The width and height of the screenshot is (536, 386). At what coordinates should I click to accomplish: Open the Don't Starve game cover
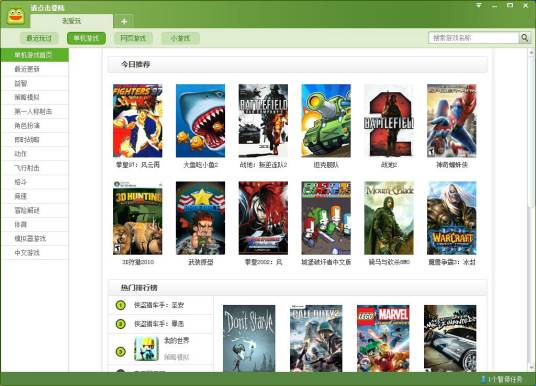[249, 338]
